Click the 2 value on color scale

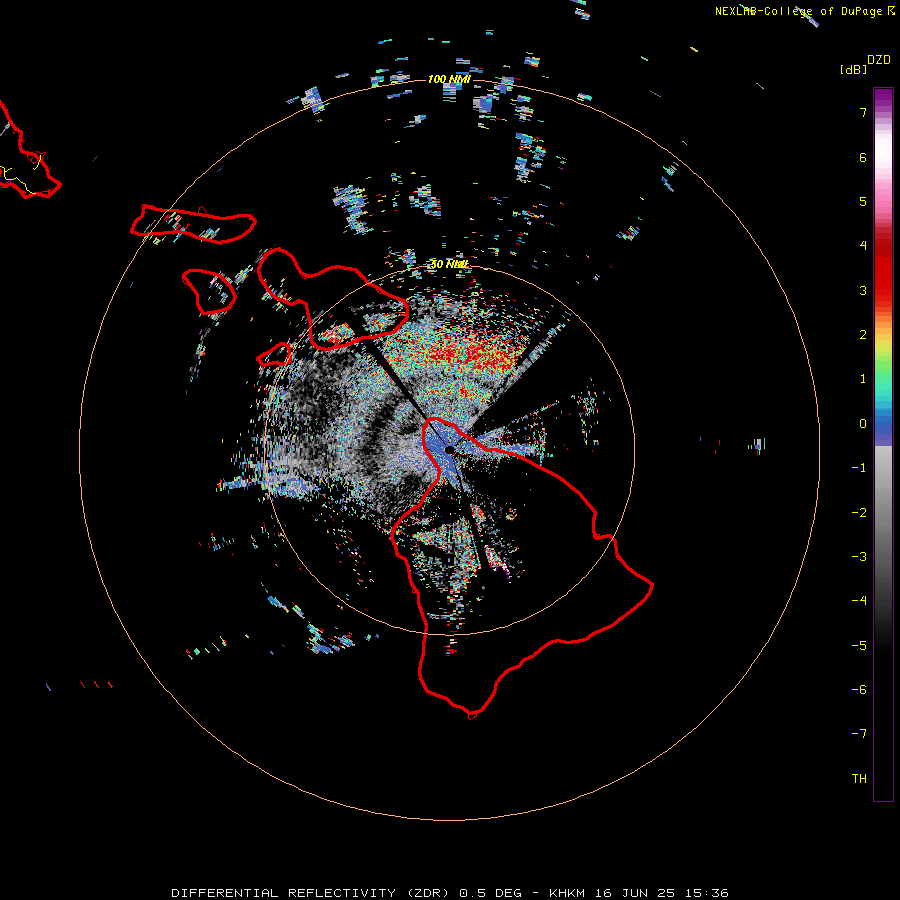pos(863,335)
